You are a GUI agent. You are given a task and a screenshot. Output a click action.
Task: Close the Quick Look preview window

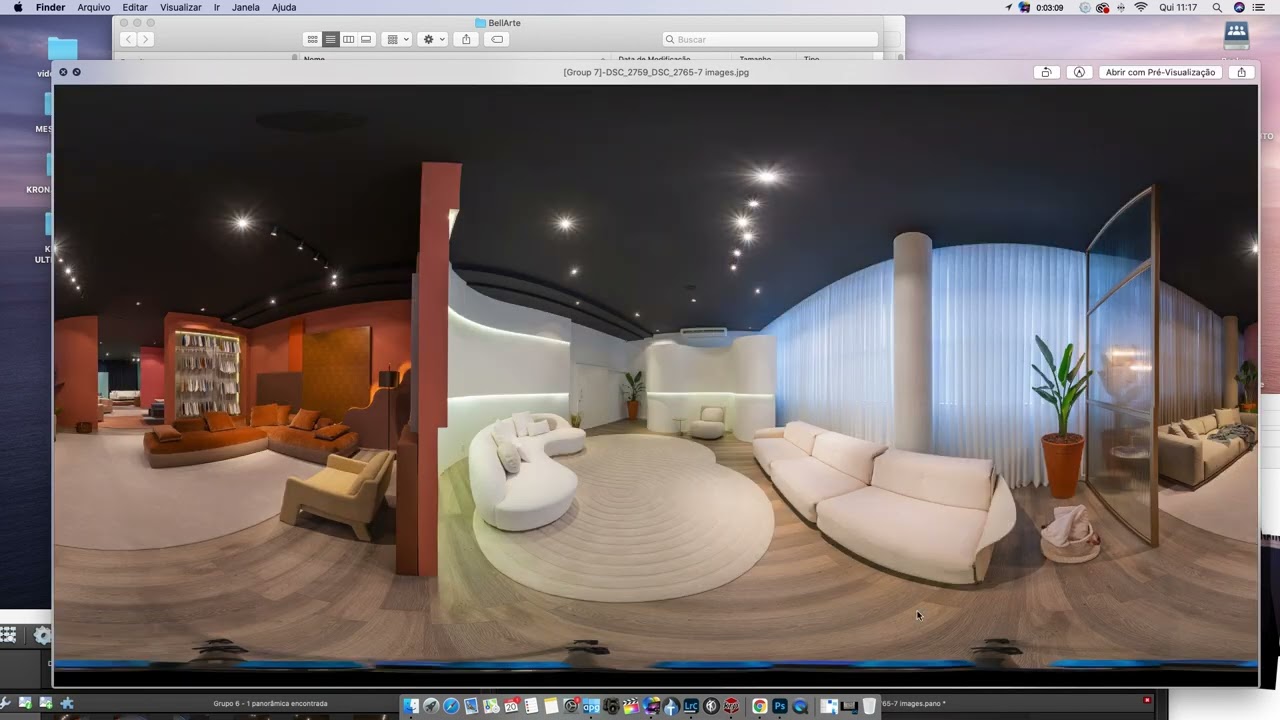click(63, 72)
